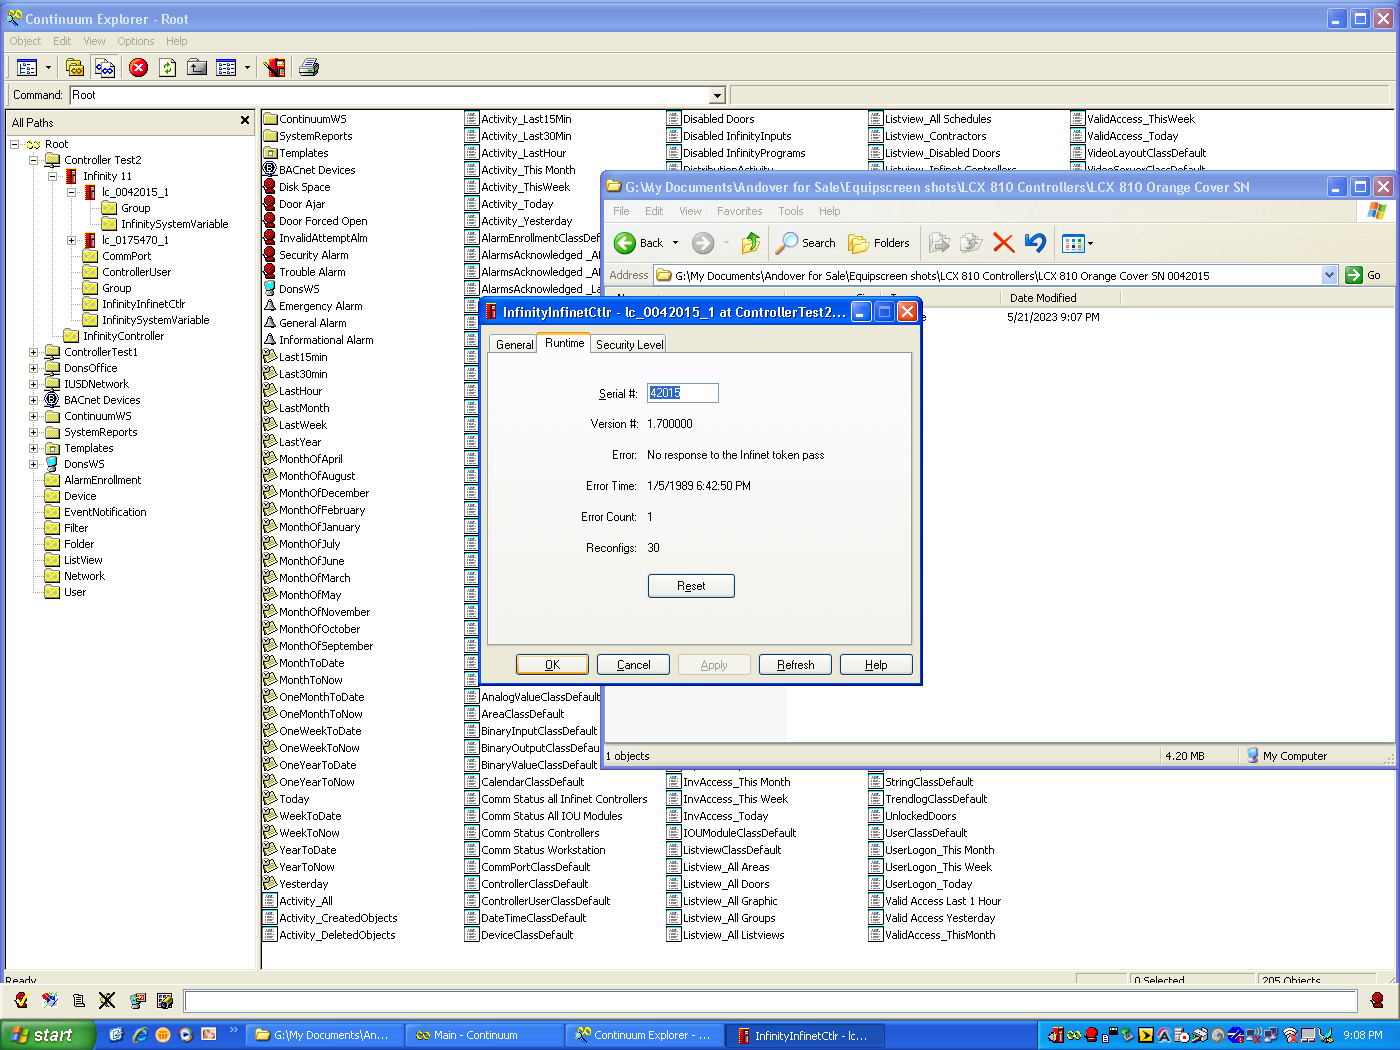
Task: Expand the lc_0175470_1 tree node
Action: pos(71,240)
